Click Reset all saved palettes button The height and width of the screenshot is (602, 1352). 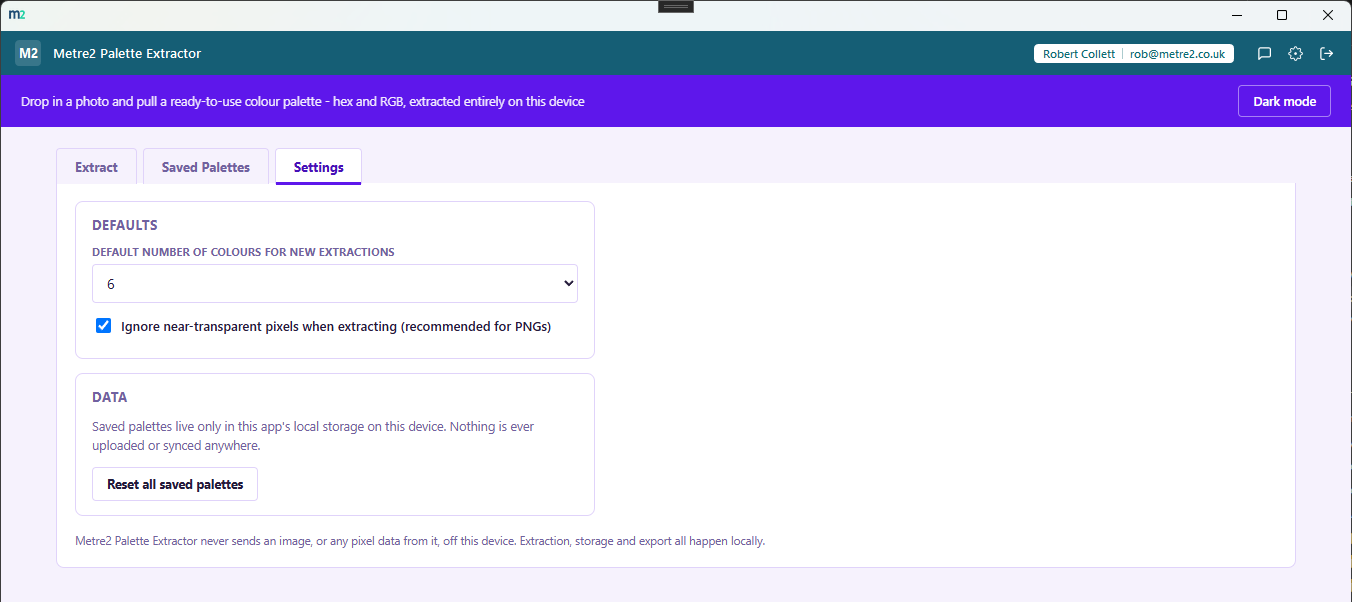(175, 484)
